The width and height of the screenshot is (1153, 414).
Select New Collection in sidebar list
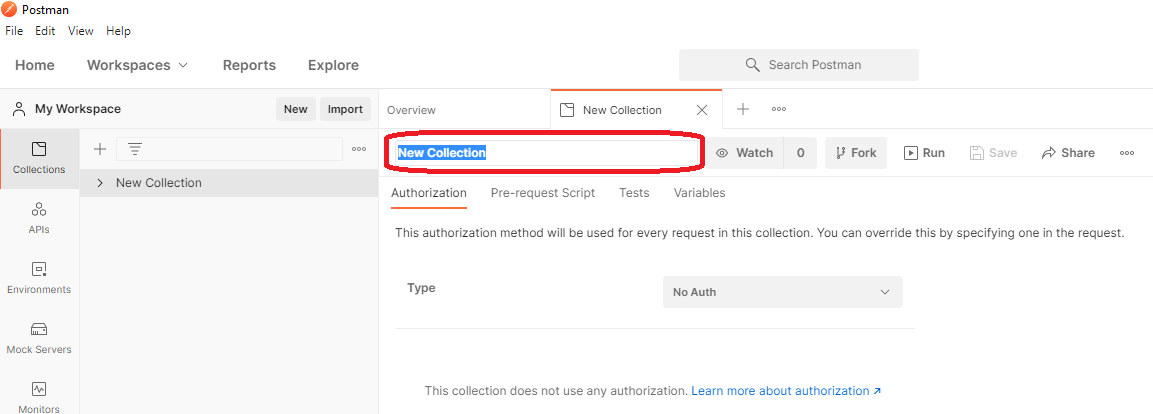coord(229,183)
